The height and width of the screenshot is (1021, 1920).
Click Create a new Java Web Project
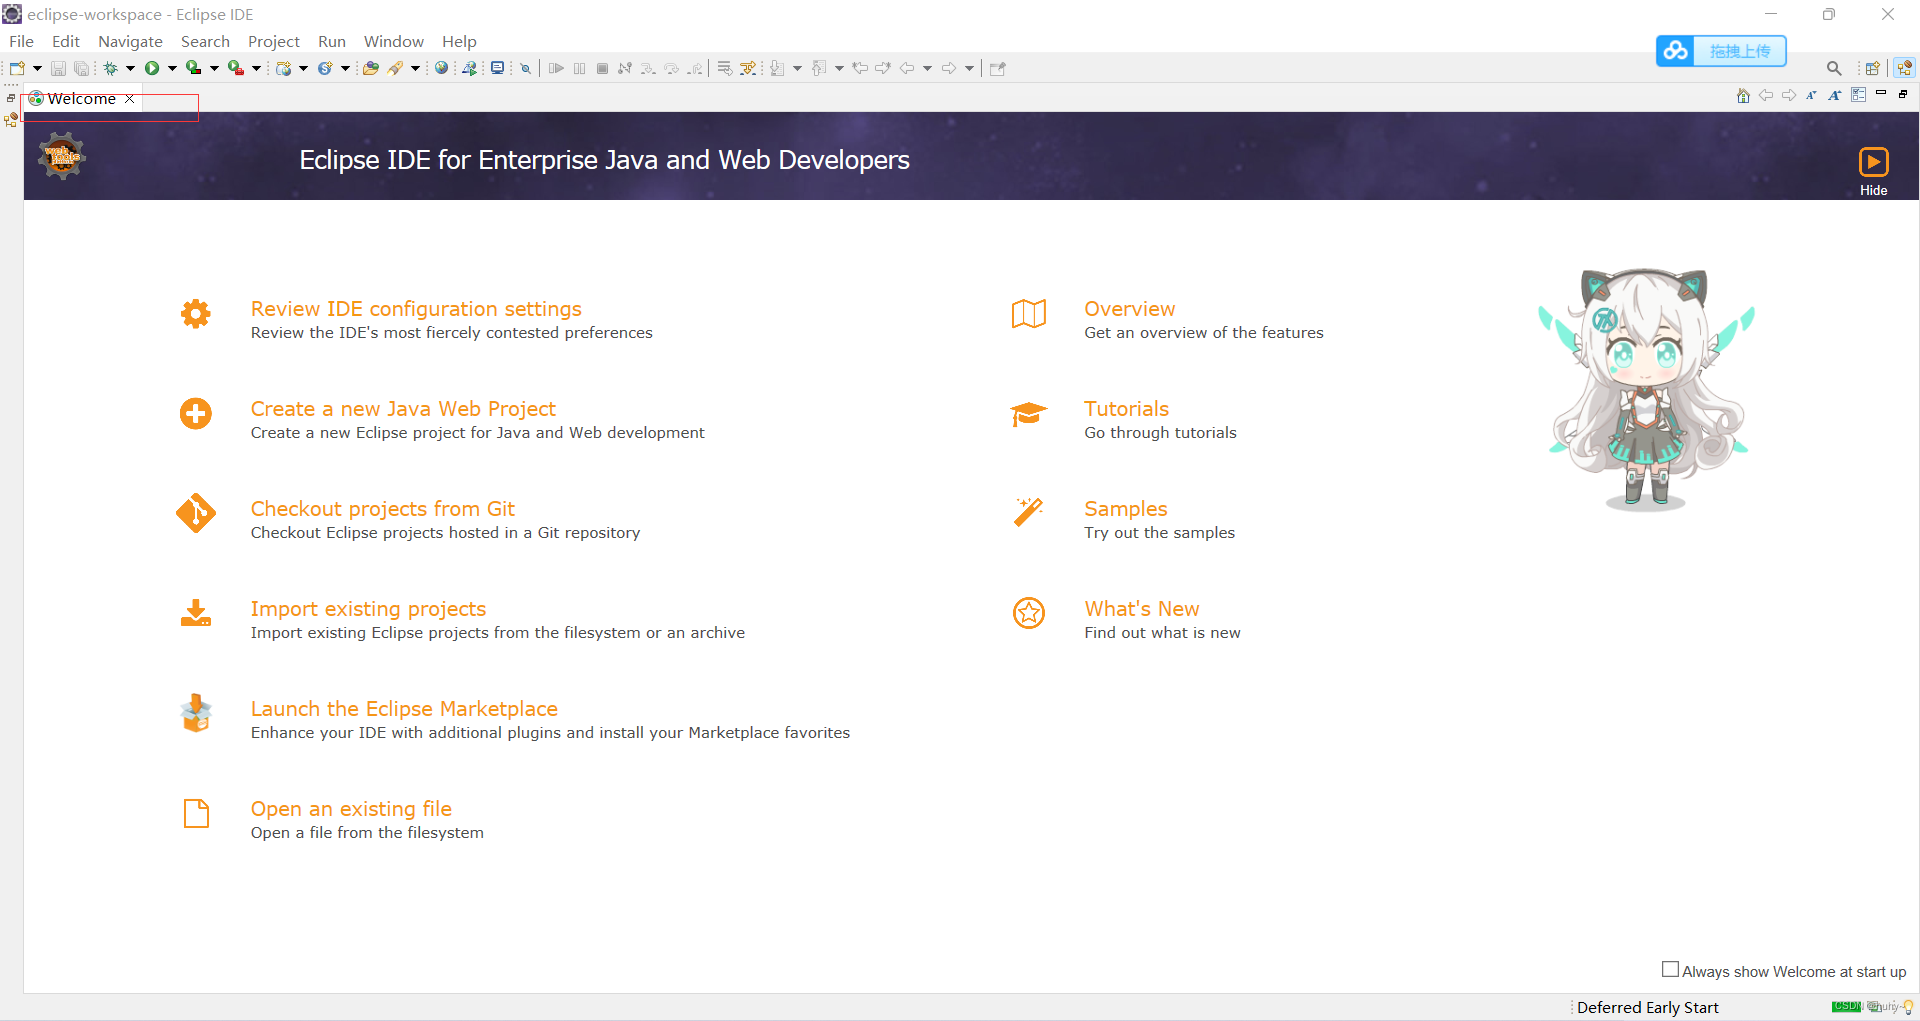(x=403, y=409)
